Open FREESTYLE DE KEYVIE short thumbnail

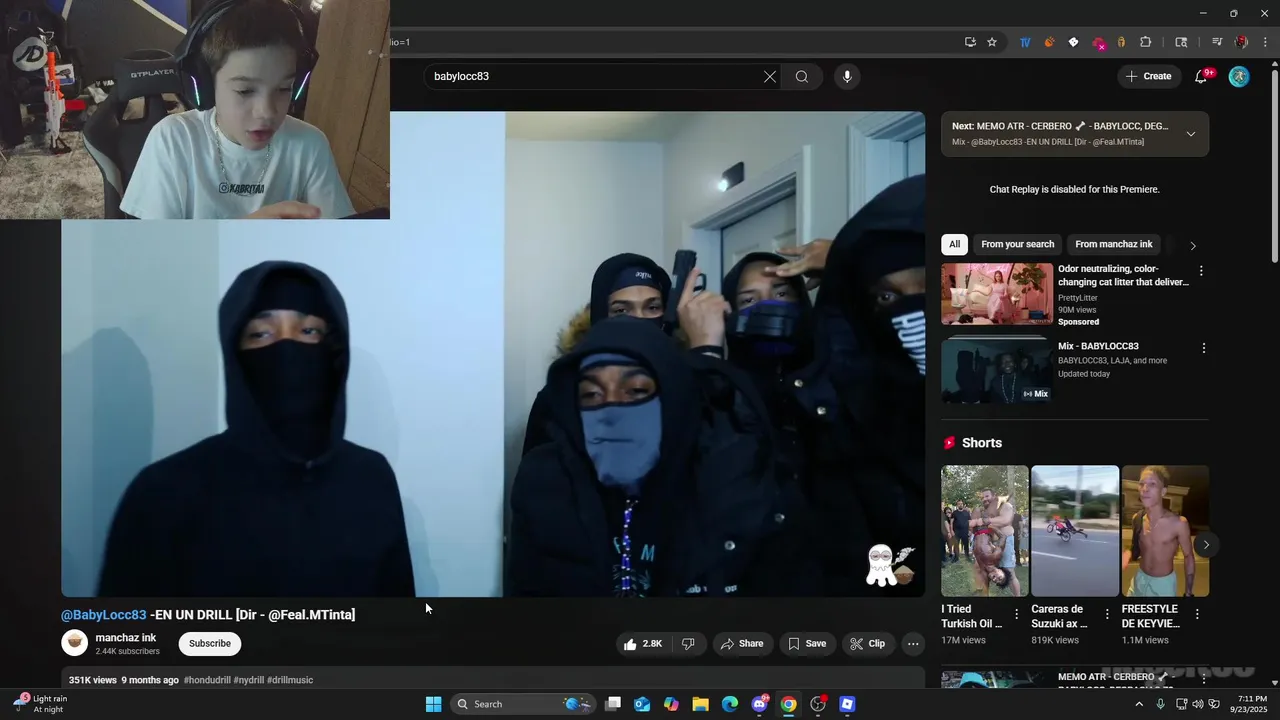pos(1165,531)
